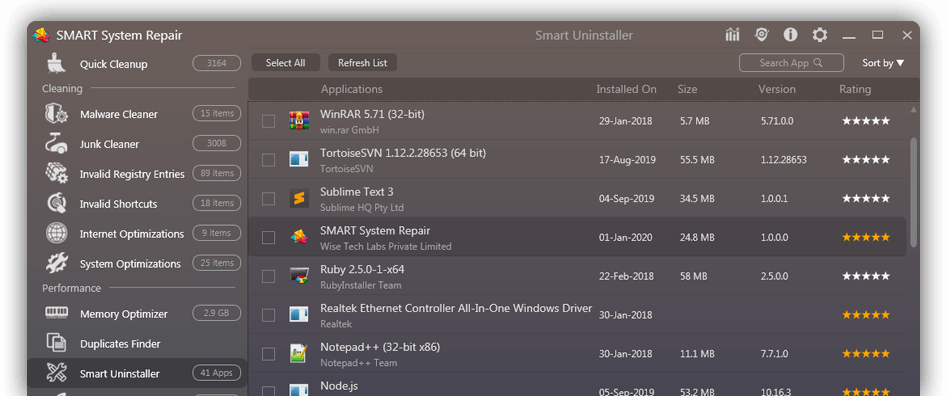Click the Notepad++ orange star rating
Screen dimensions: 947x396
click(866, 353)
